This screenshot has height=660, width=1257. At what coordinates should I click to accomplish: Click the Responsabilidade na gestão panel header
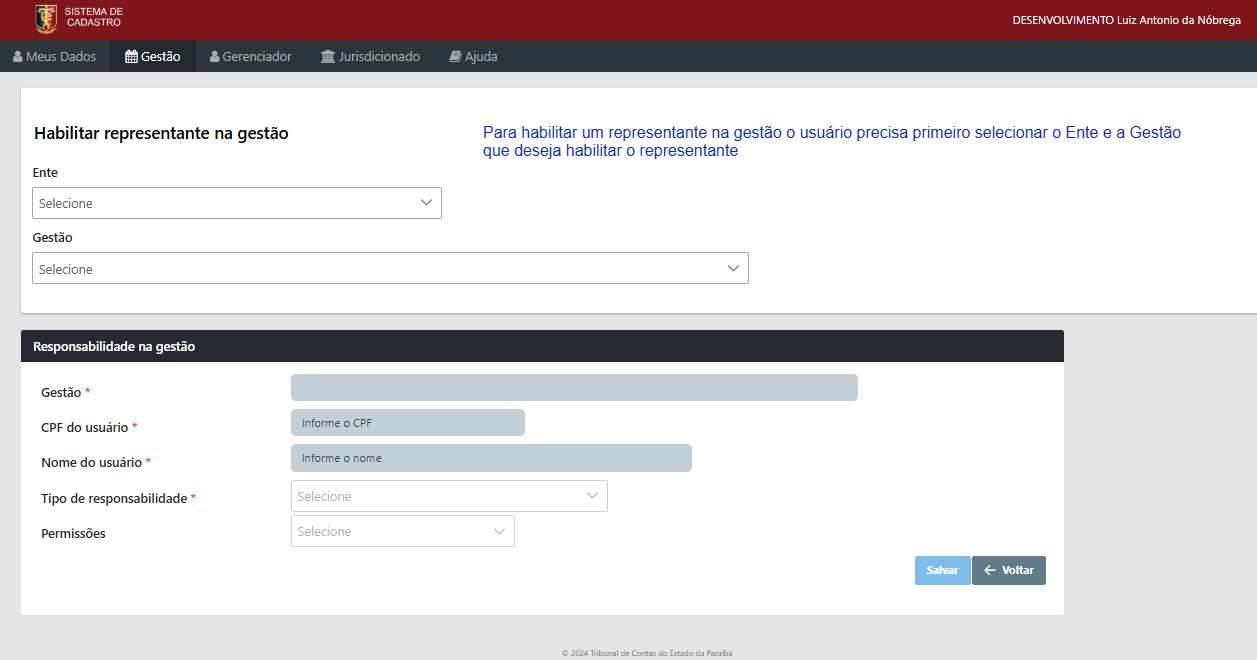[x=542, y=346]
